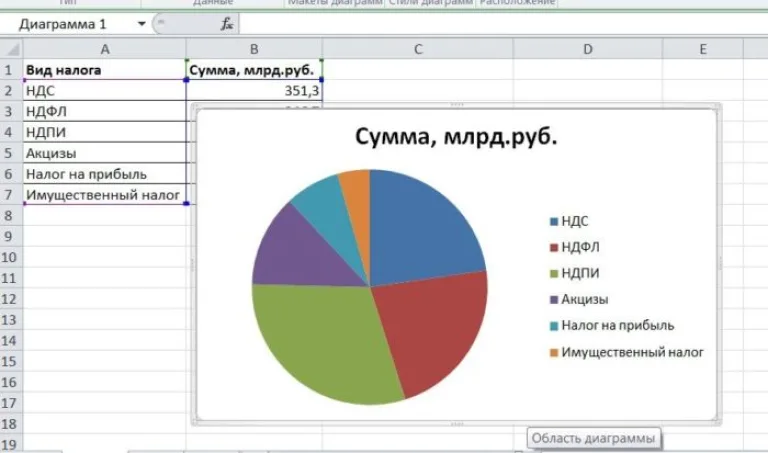This screenshot has height=453, width=768.
Task: Click cell containing Вид налога
Action: [104, 70]
